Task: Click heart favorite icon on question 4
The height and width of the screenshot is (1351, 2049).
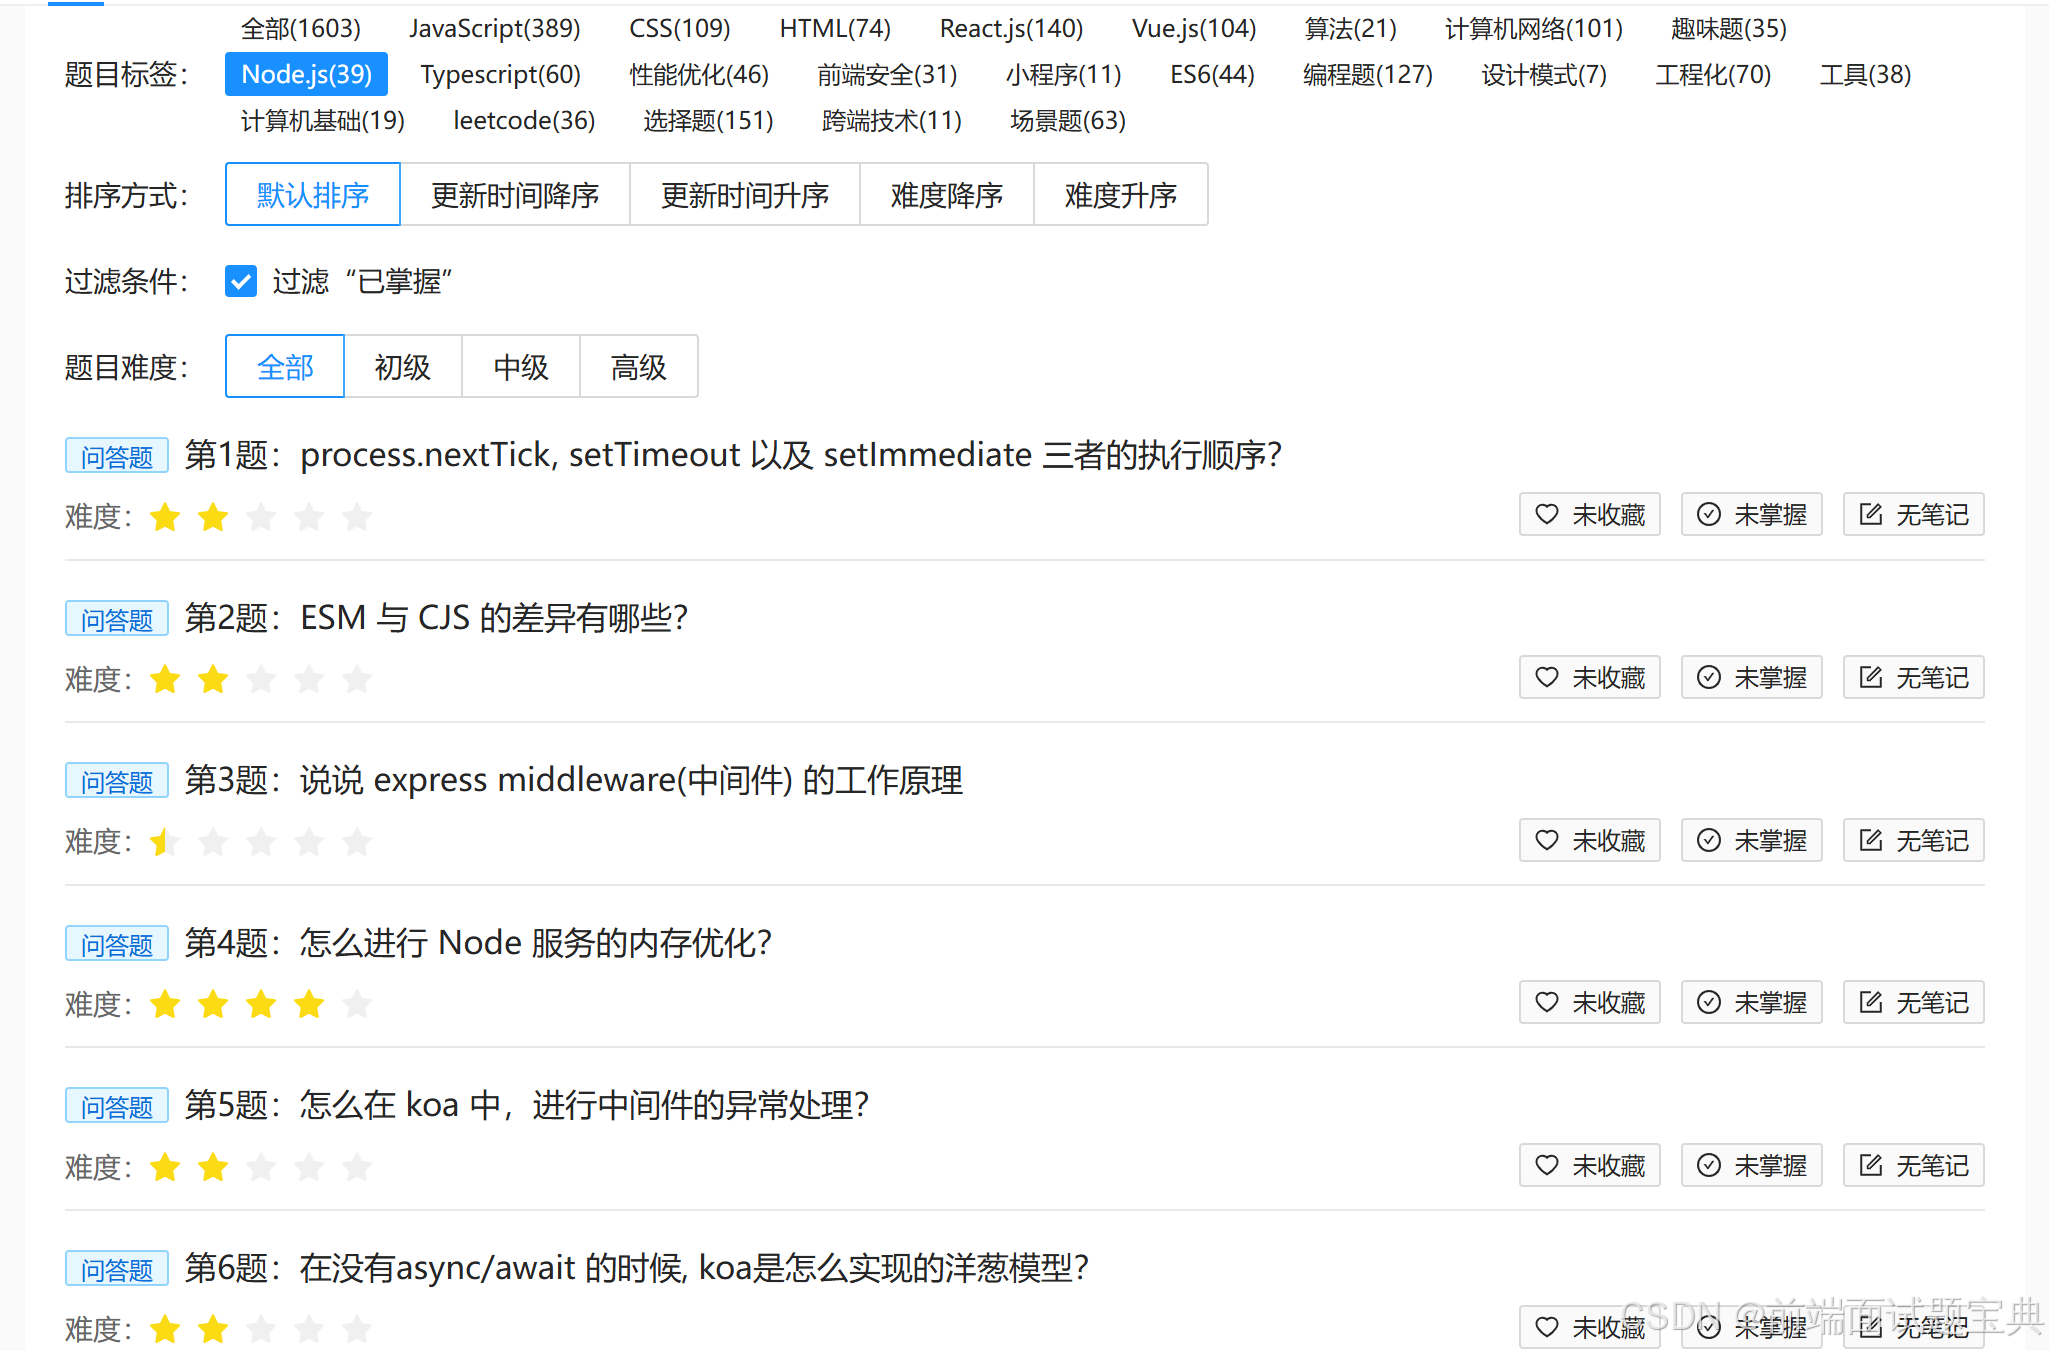Action: 1546,1002
